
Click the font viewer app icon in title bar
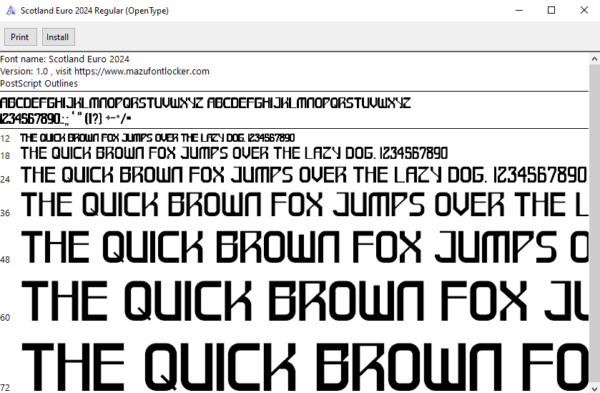(x=11, y=10)
